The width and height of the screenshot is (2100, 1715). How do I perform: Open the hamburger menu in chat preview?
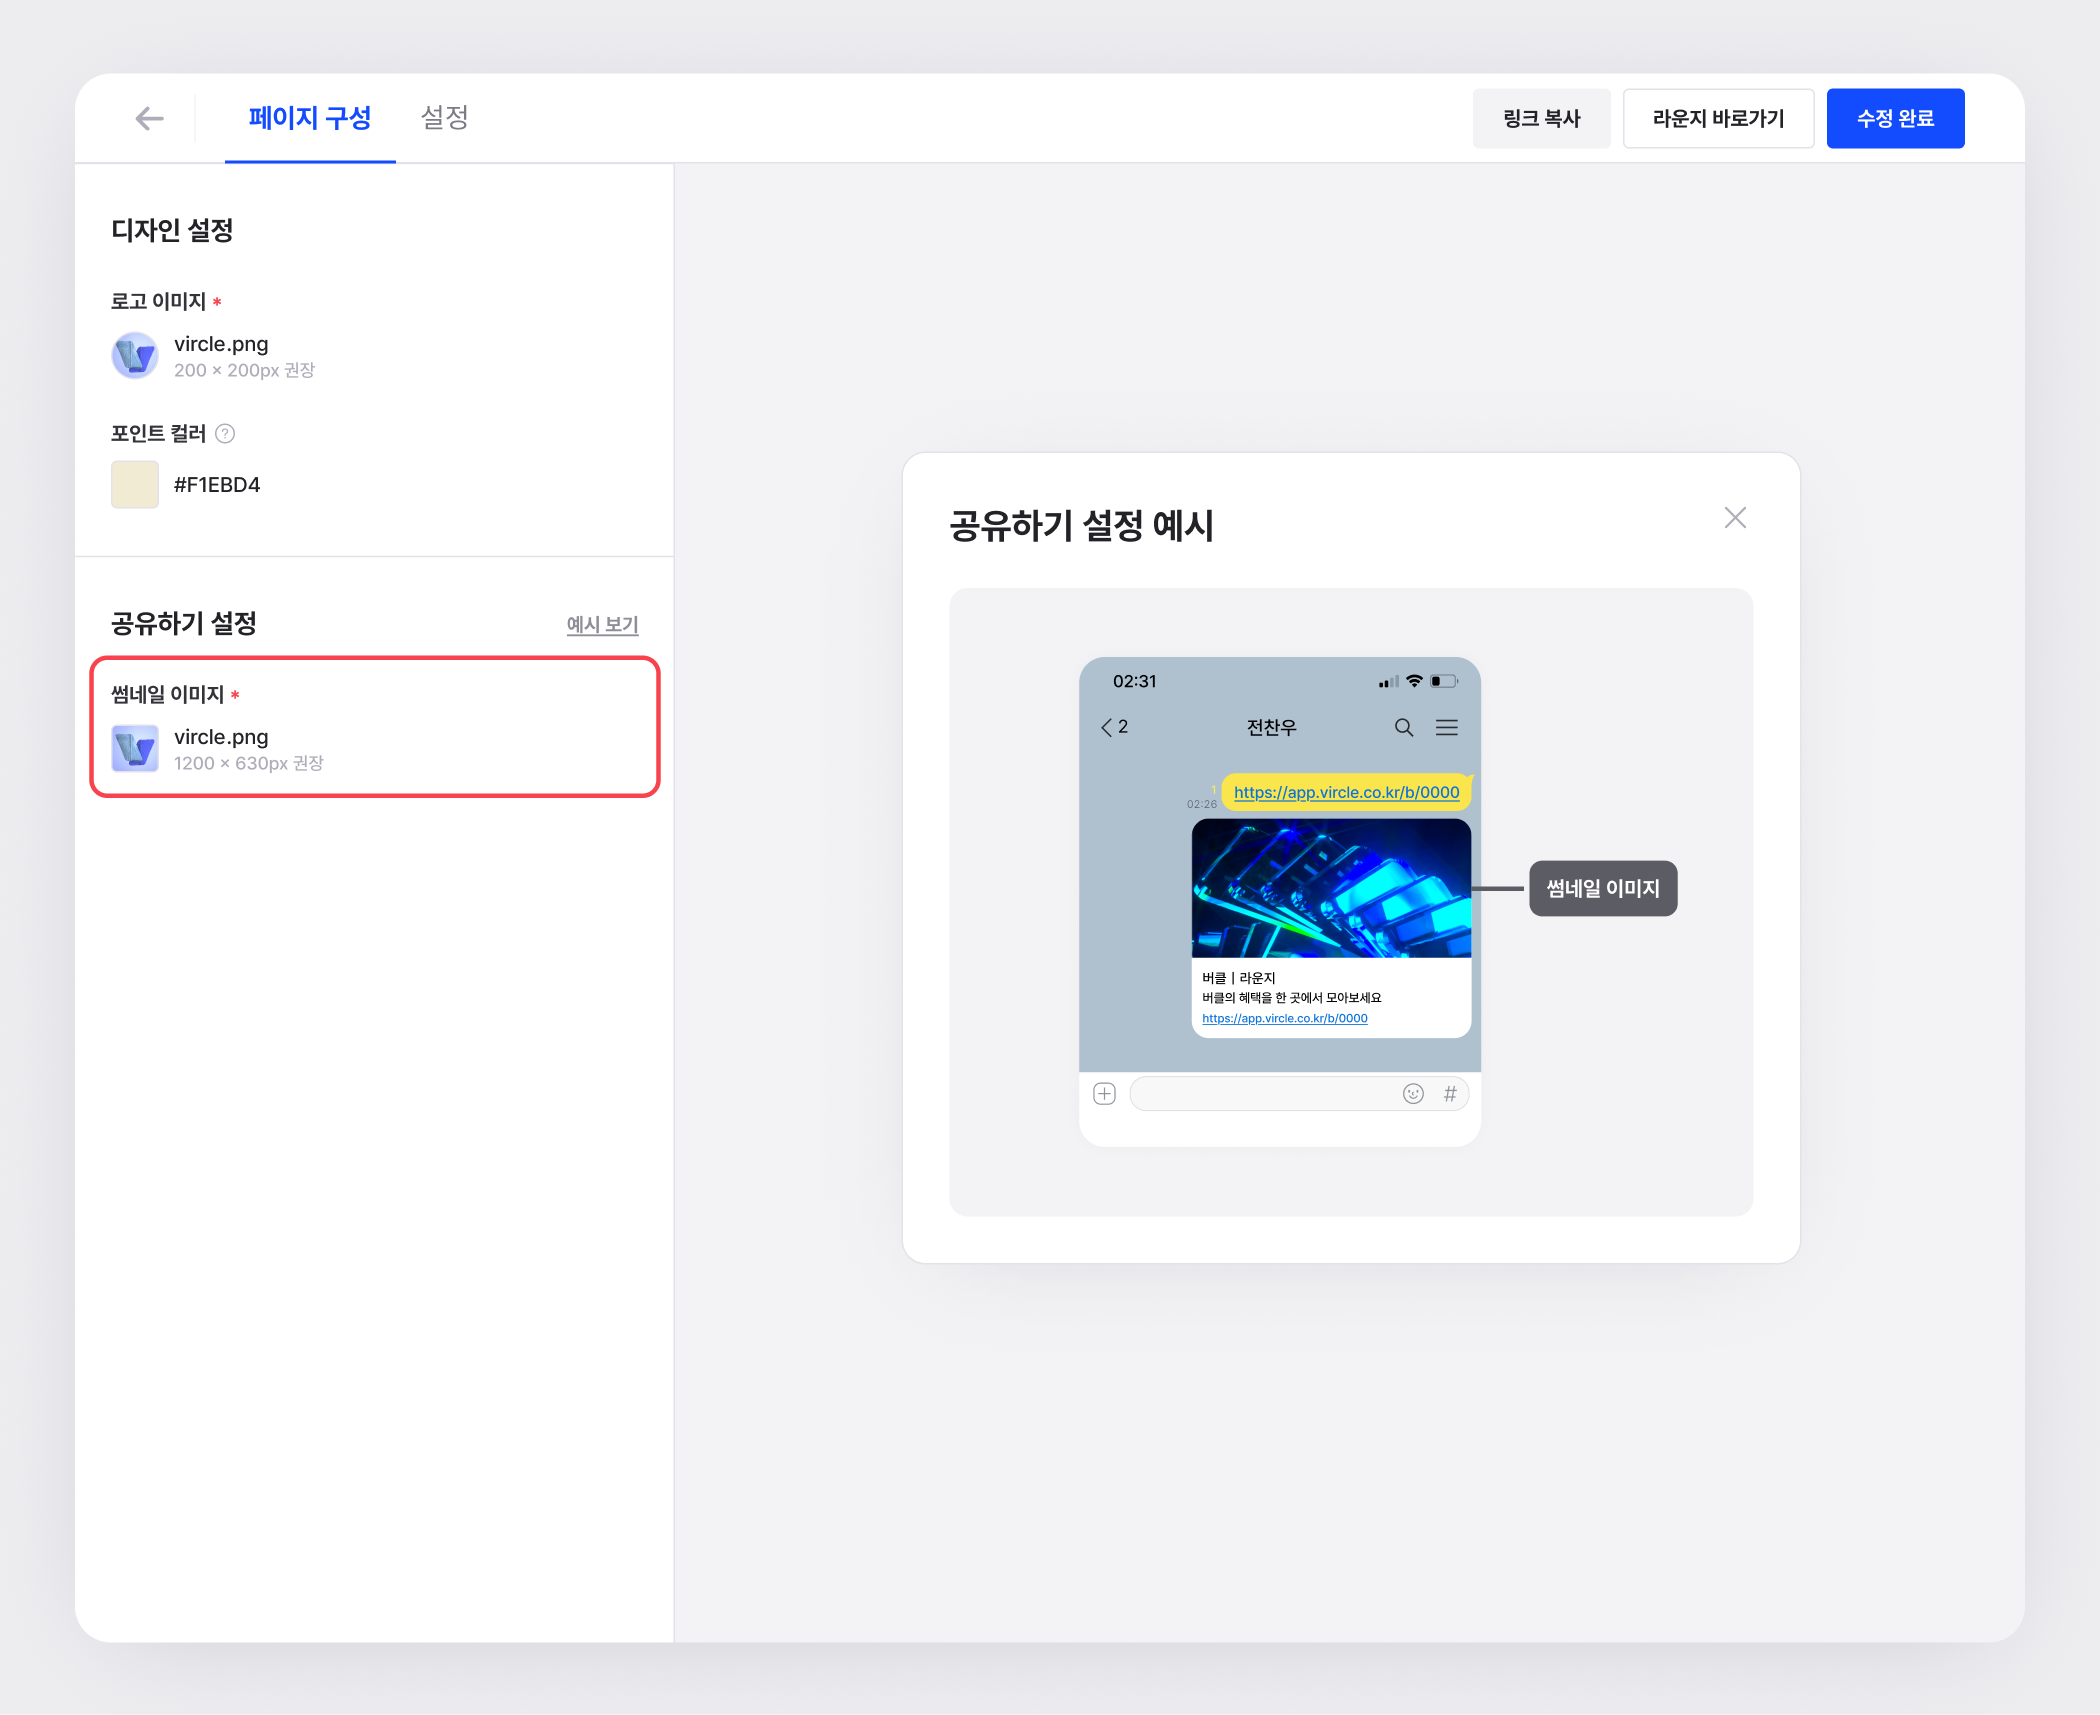click(1446, 728)
